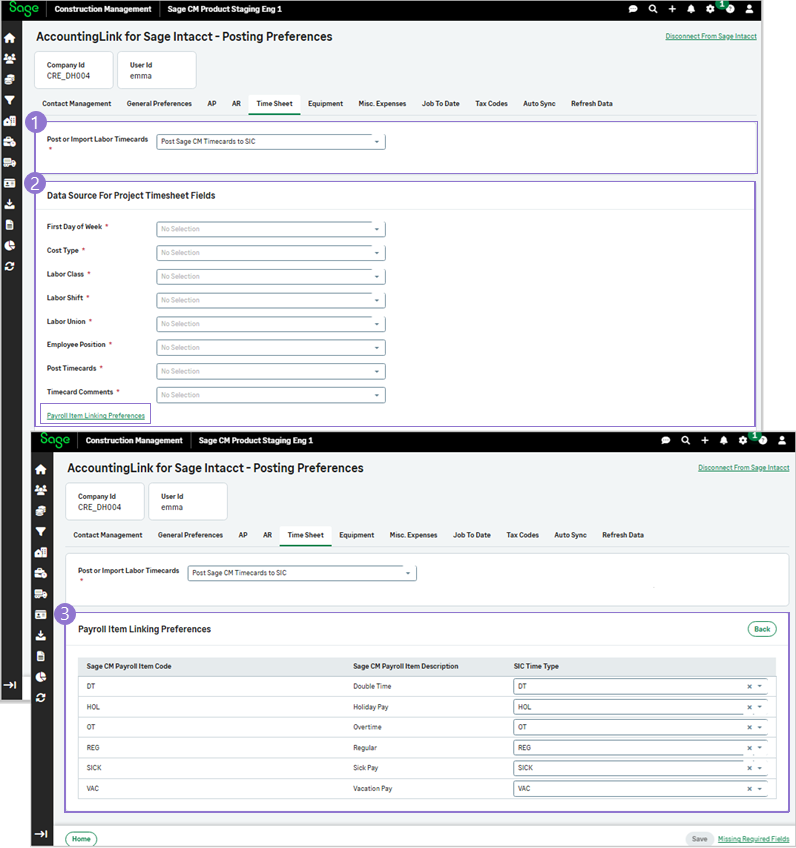Open the chat bubble icon in the upper window's header

(x=633, y=9)
